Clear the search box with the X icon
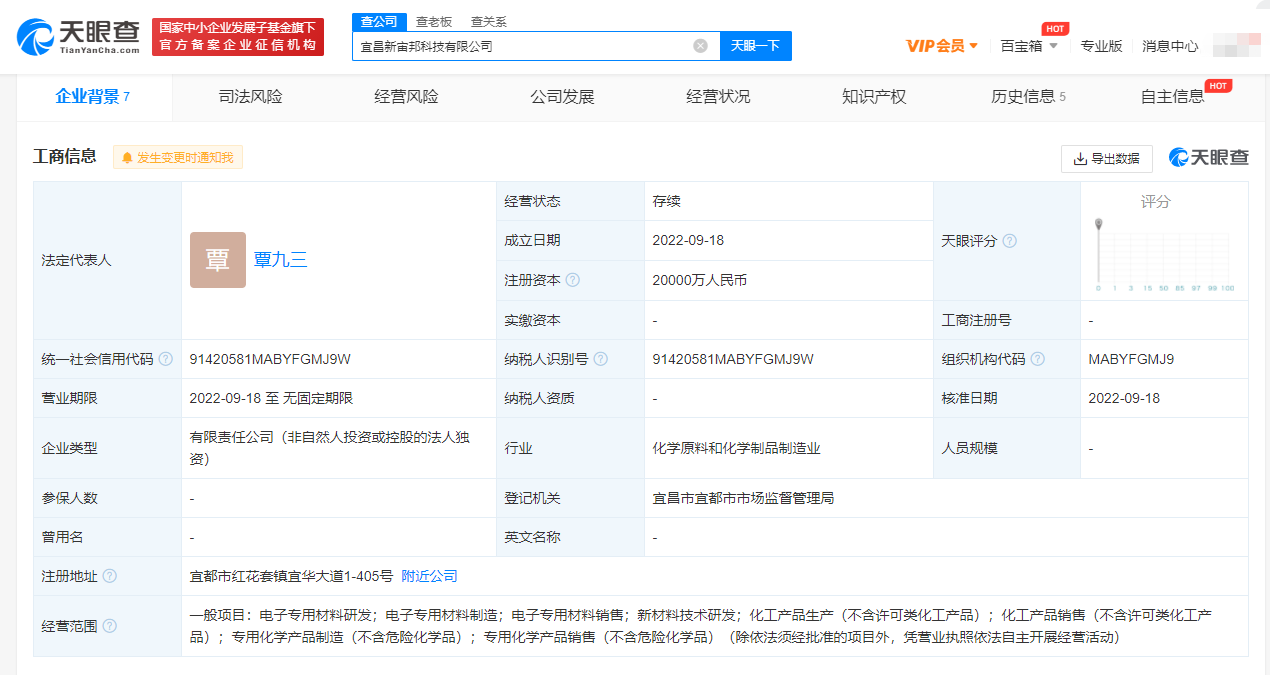 click(x=700, y=46)
